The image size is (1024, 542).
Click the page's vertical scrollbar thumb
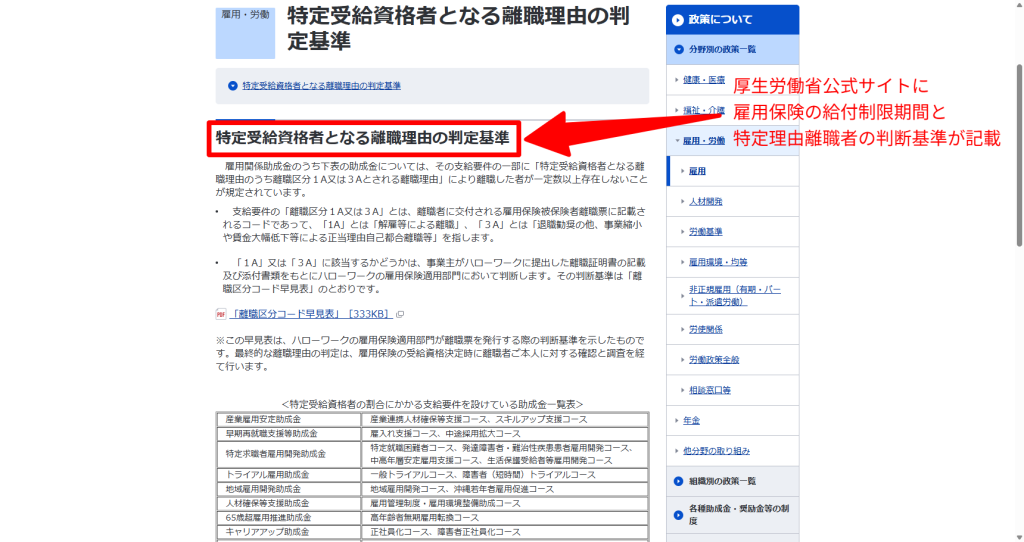(x=1019, y=155)
